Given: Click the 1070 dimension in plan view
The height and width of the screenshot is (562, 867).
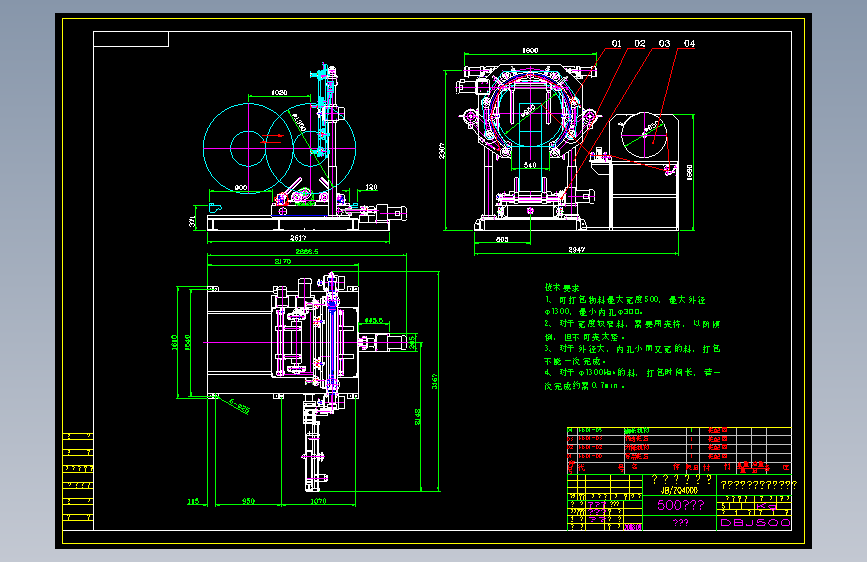Looking at the screenshot, I should pos(318,501).
